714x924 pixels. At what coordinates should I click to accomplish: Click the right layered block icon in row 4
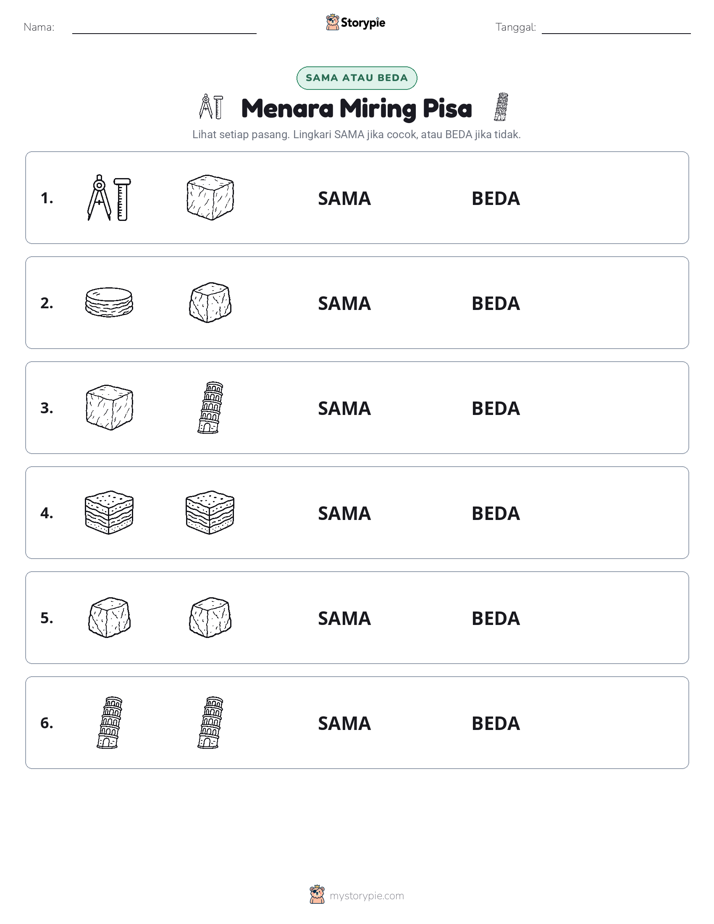click(210, 513)
